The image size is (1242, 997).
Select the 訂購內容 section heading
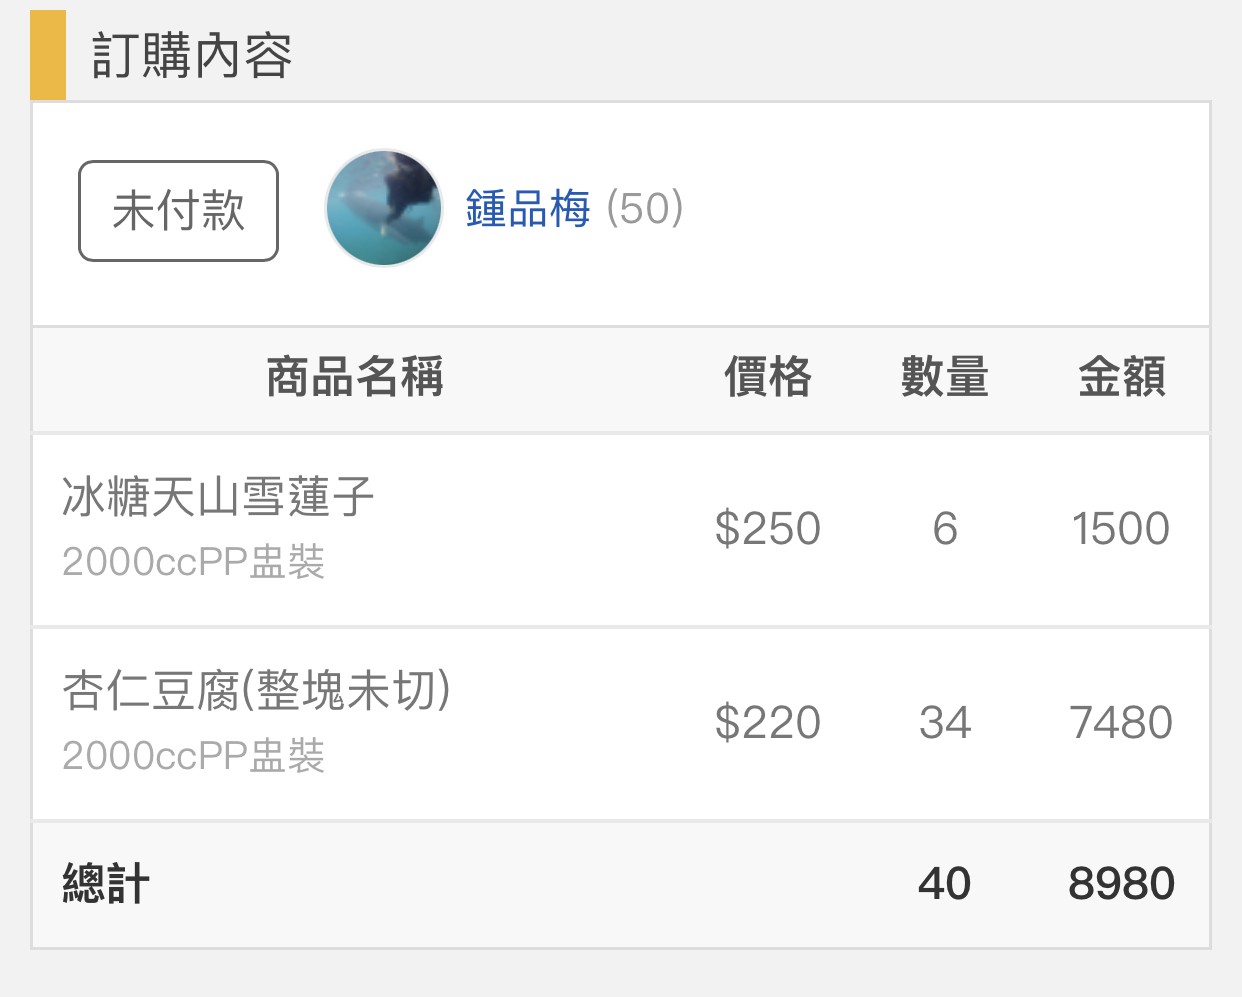click(192, 55)
